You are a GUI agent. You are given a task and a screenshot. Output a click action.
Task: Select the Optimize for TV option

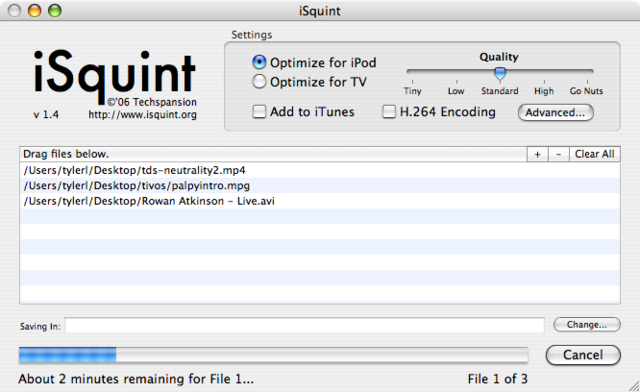[259, 82]
